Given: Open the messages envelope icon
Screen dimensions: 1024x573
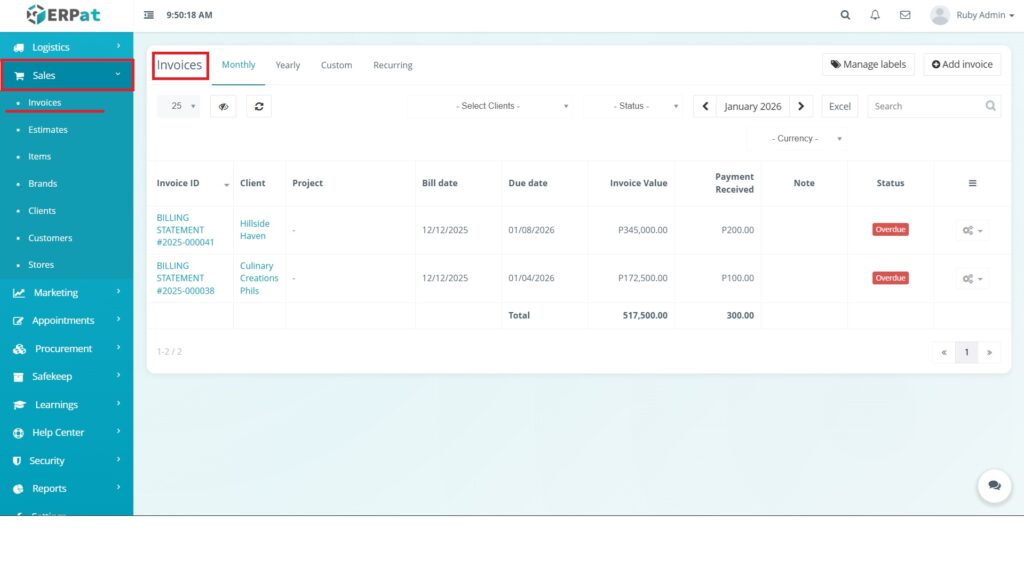Looking at the screenshot, I should point(905,15).
